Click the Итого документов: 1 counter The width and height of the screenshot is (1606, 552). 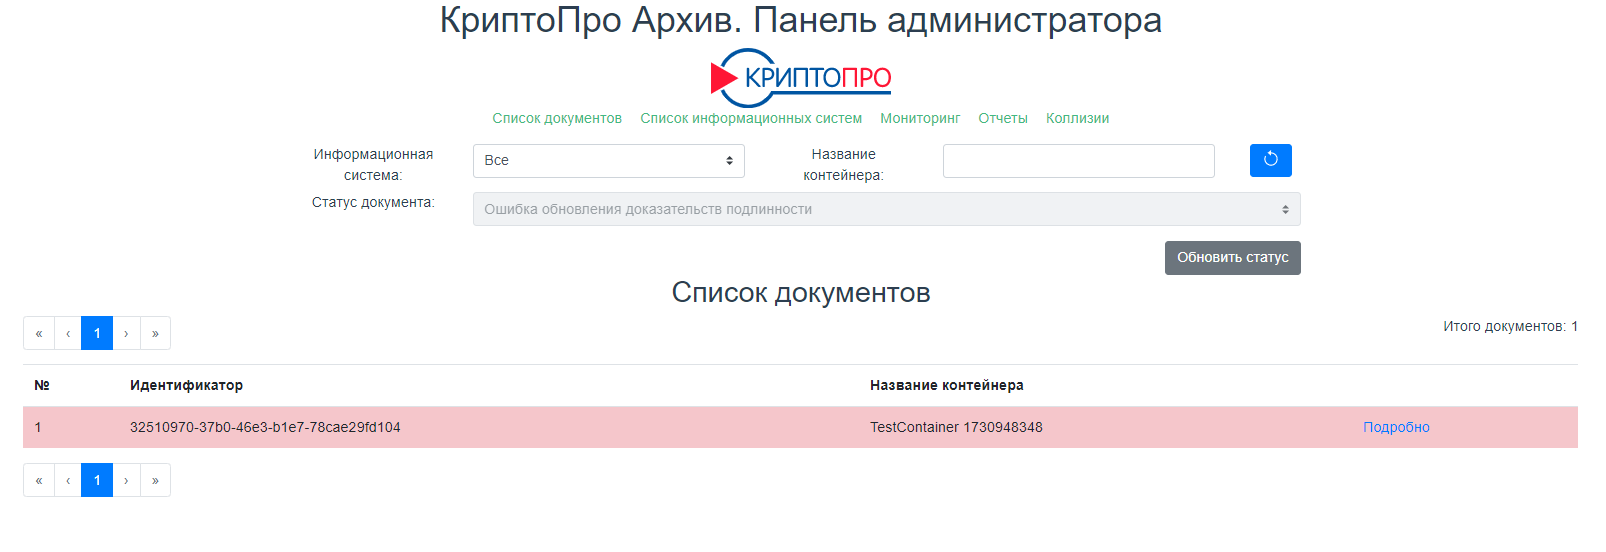1510,326
